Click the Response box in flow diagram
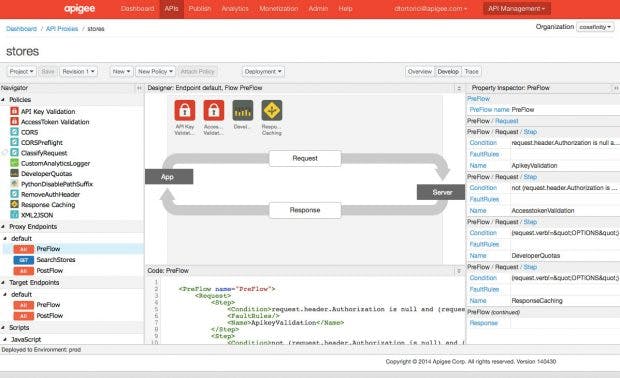Screen dimensions: 620x378 pyautogui.click(x=305, y=210)
